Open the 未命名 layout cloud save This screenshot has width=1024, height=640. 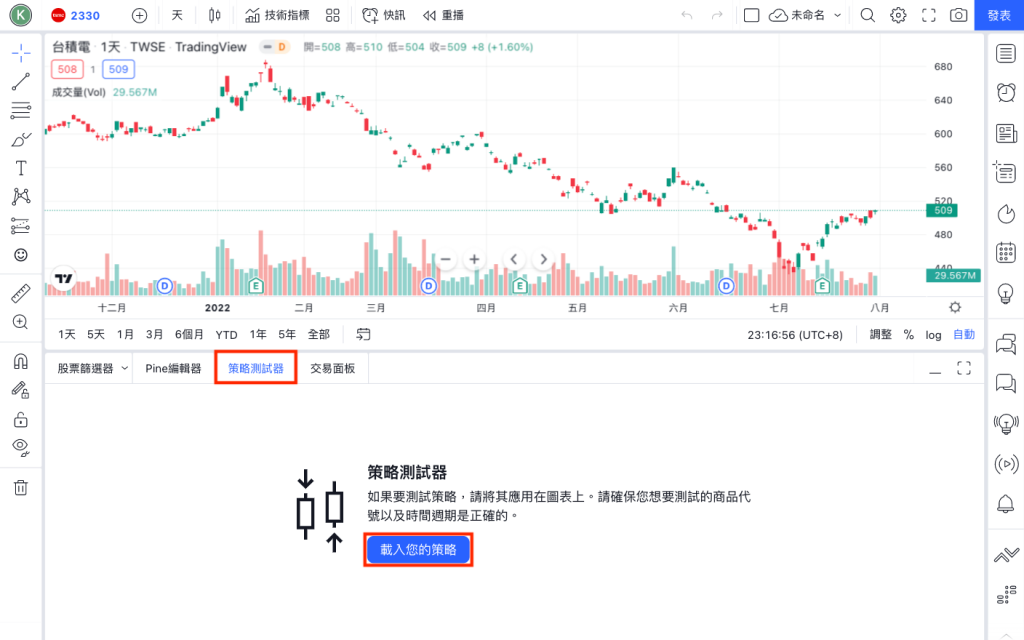(797, 15)
